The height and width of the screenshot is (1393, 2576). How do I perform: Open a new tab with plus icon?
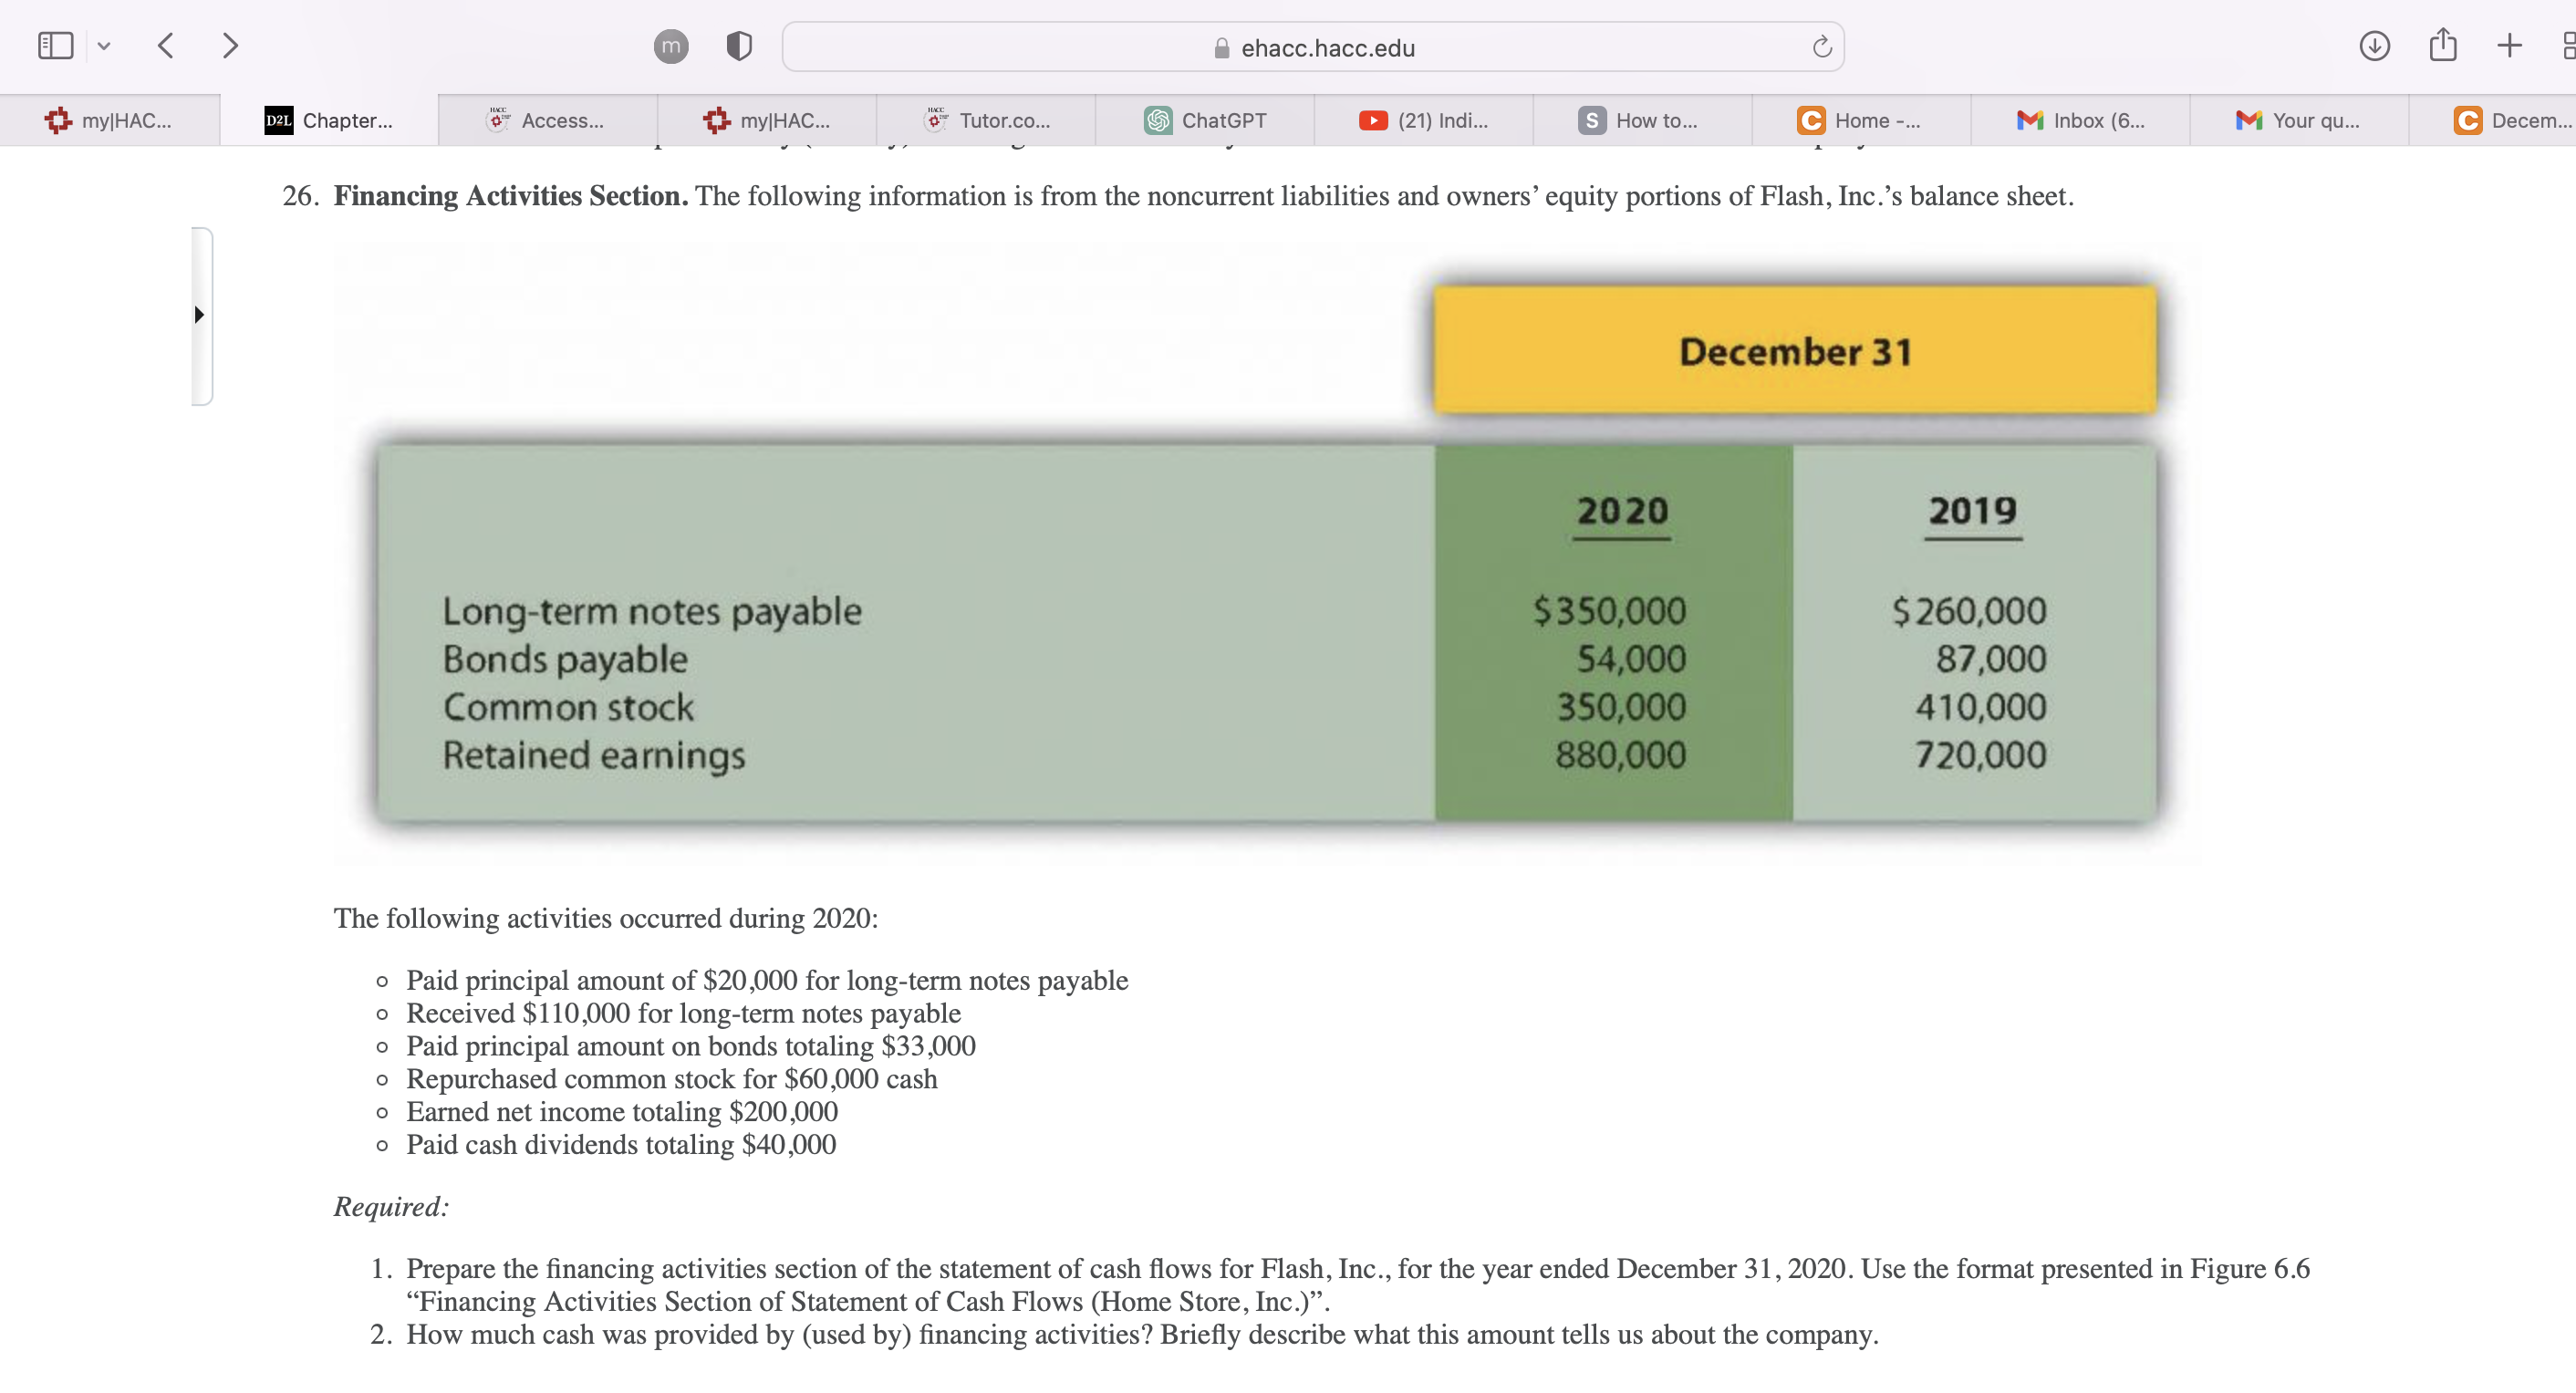(x=2508, y=46)
